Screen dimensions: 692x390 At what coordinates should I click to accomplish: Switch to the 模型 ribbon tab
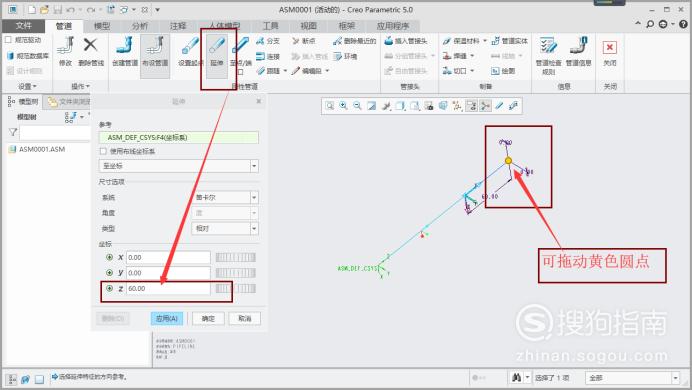pos(102,26)
